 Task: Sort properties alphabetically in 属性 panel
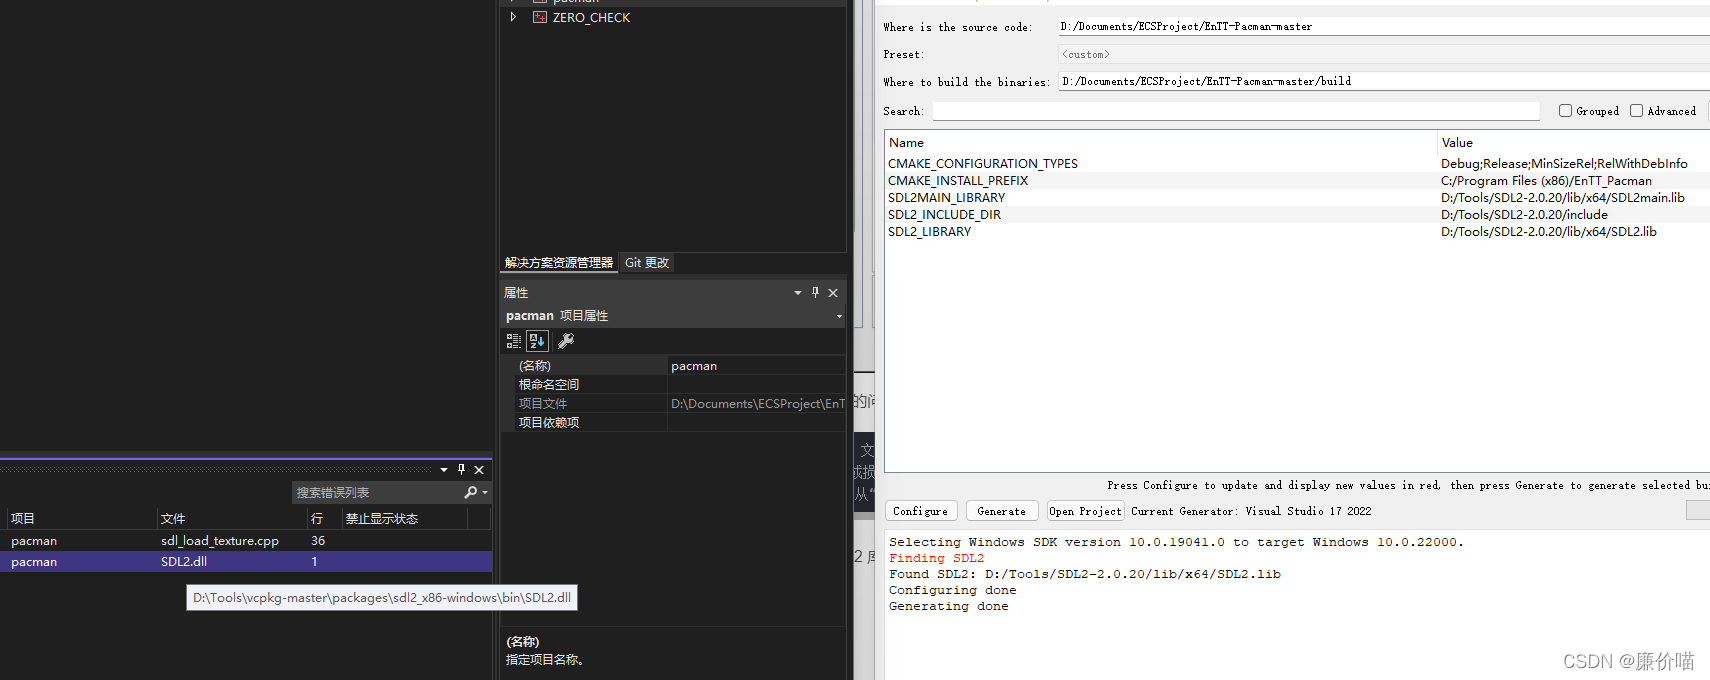coord(537,341)
